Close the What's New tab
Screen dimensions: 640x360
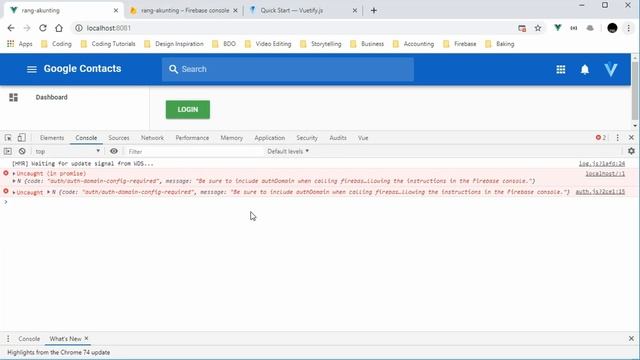[86, 338]
